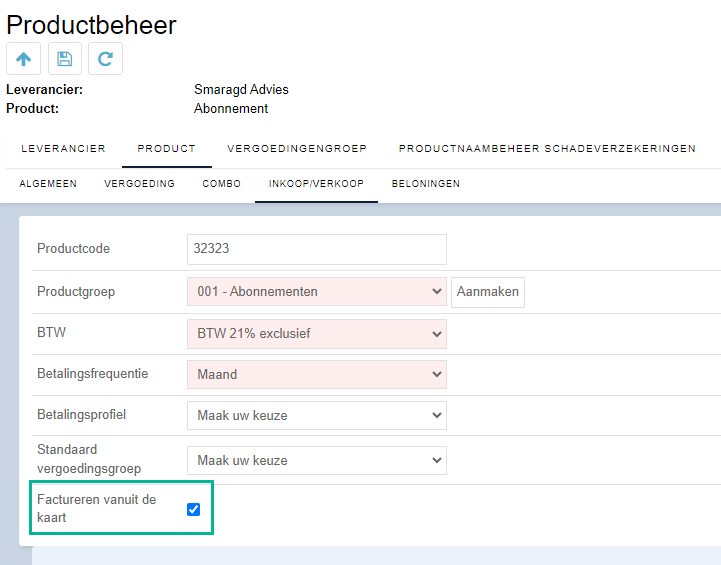The height and width of the screenshot is (565, 721).
Task: Save using the floppy disk icon
Action: pos(65,59)
